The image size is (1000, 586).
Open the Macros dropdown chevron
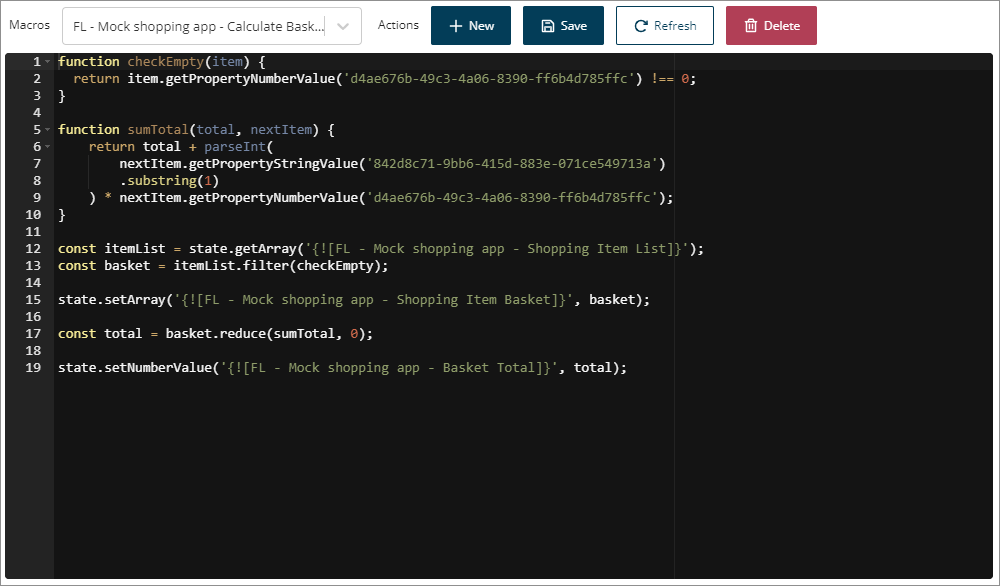343,26
